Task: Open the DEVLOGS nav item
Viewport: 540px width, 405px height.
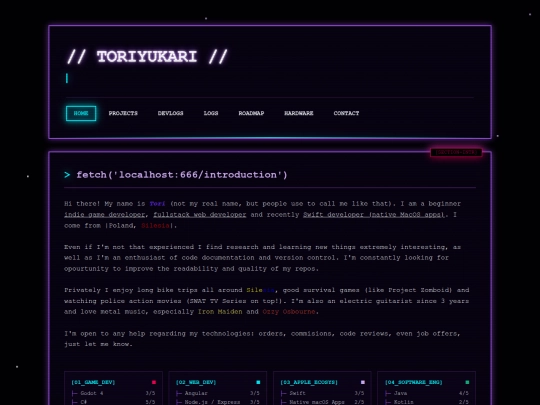Action: coord(170,113)
